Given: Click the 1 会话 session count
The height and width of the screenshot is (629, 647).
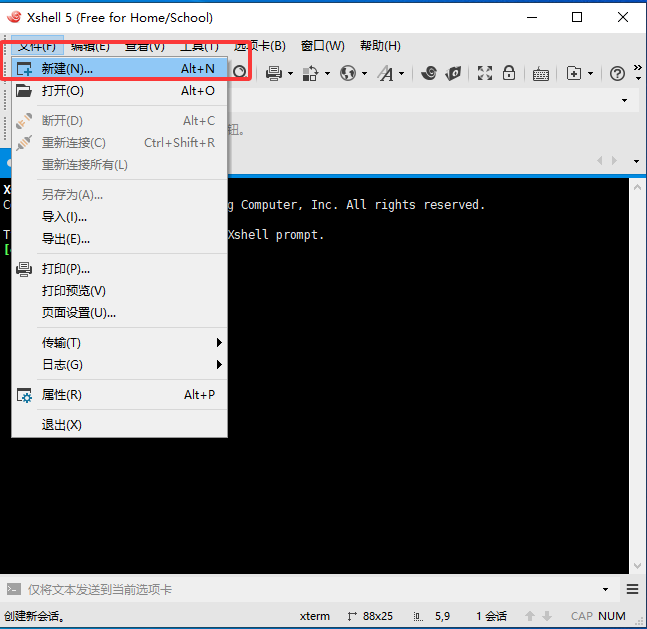Looking at the screenshot, I should 491,616.
